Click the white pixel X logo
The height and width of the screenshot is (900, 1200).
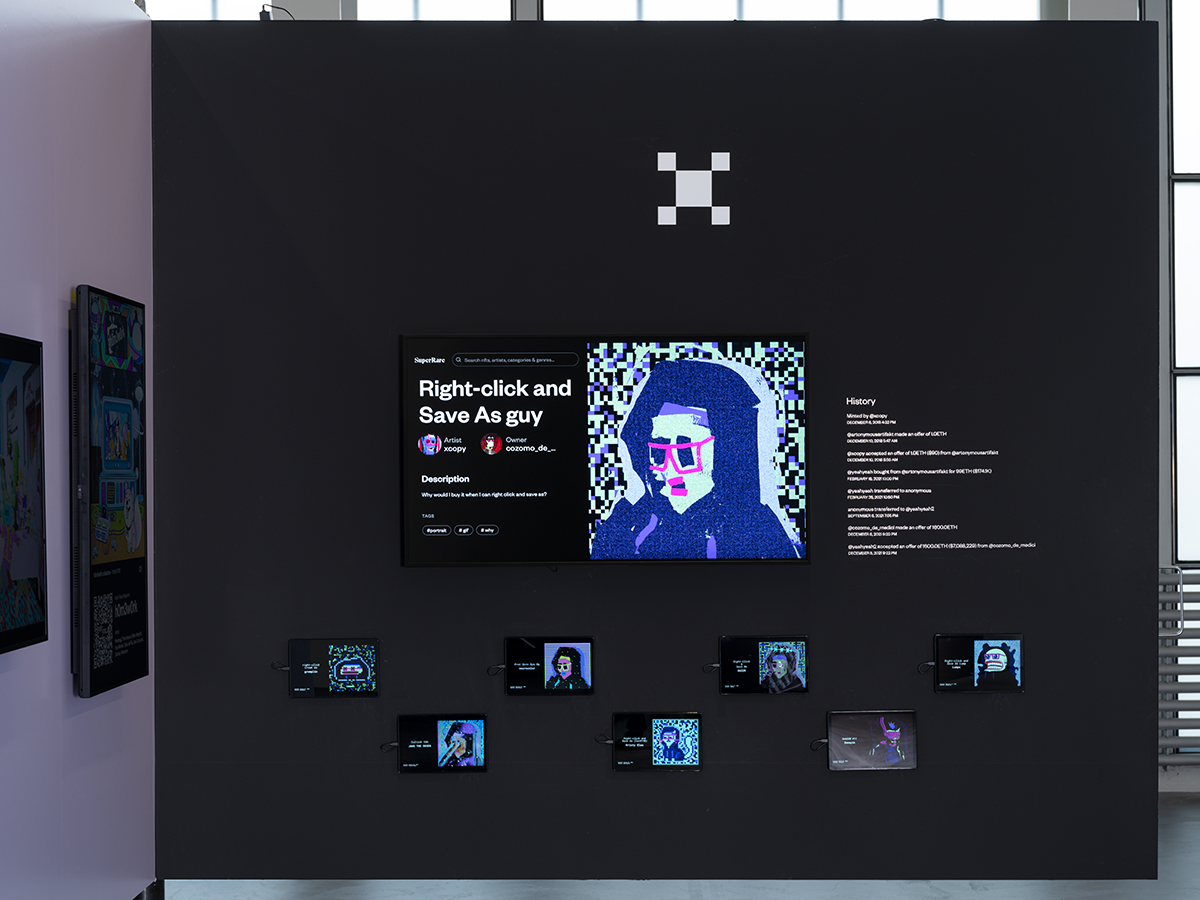point(693,188)
